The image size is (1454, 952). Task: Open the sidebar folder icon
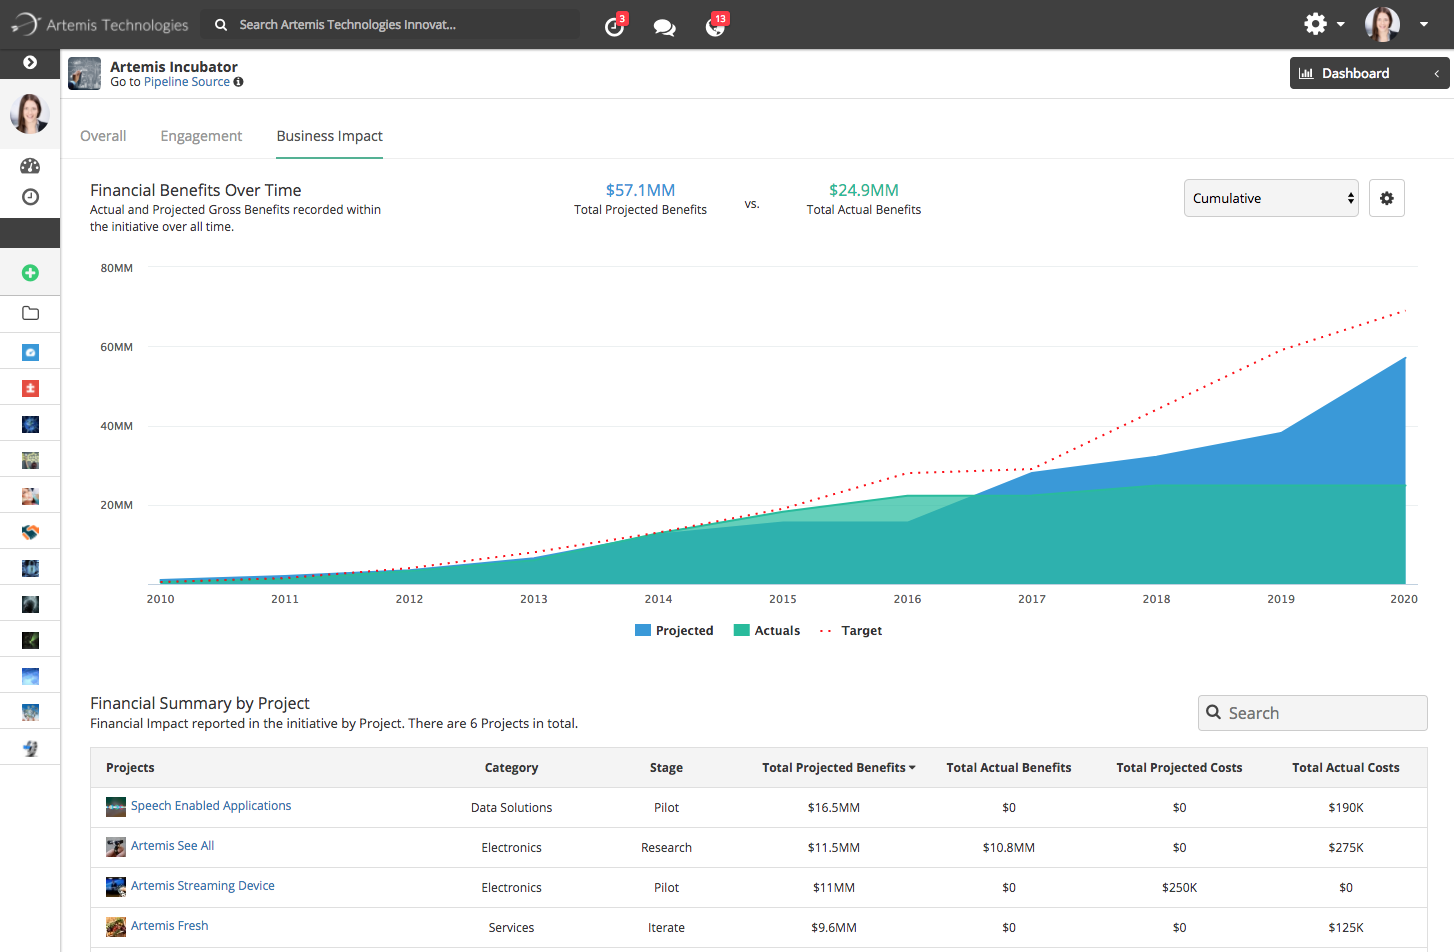click(30, 313)
